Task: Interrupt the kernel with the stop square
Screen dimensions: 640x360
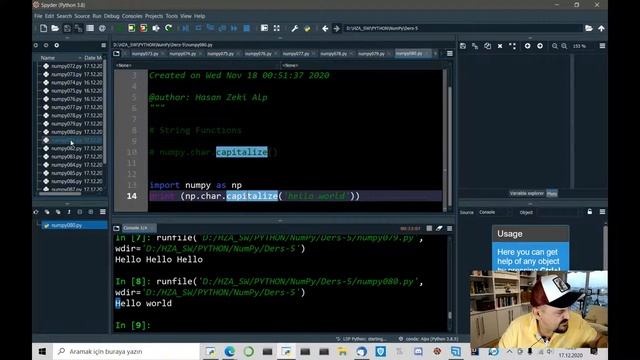Action: pyautogui.click(x=429, y=228)
